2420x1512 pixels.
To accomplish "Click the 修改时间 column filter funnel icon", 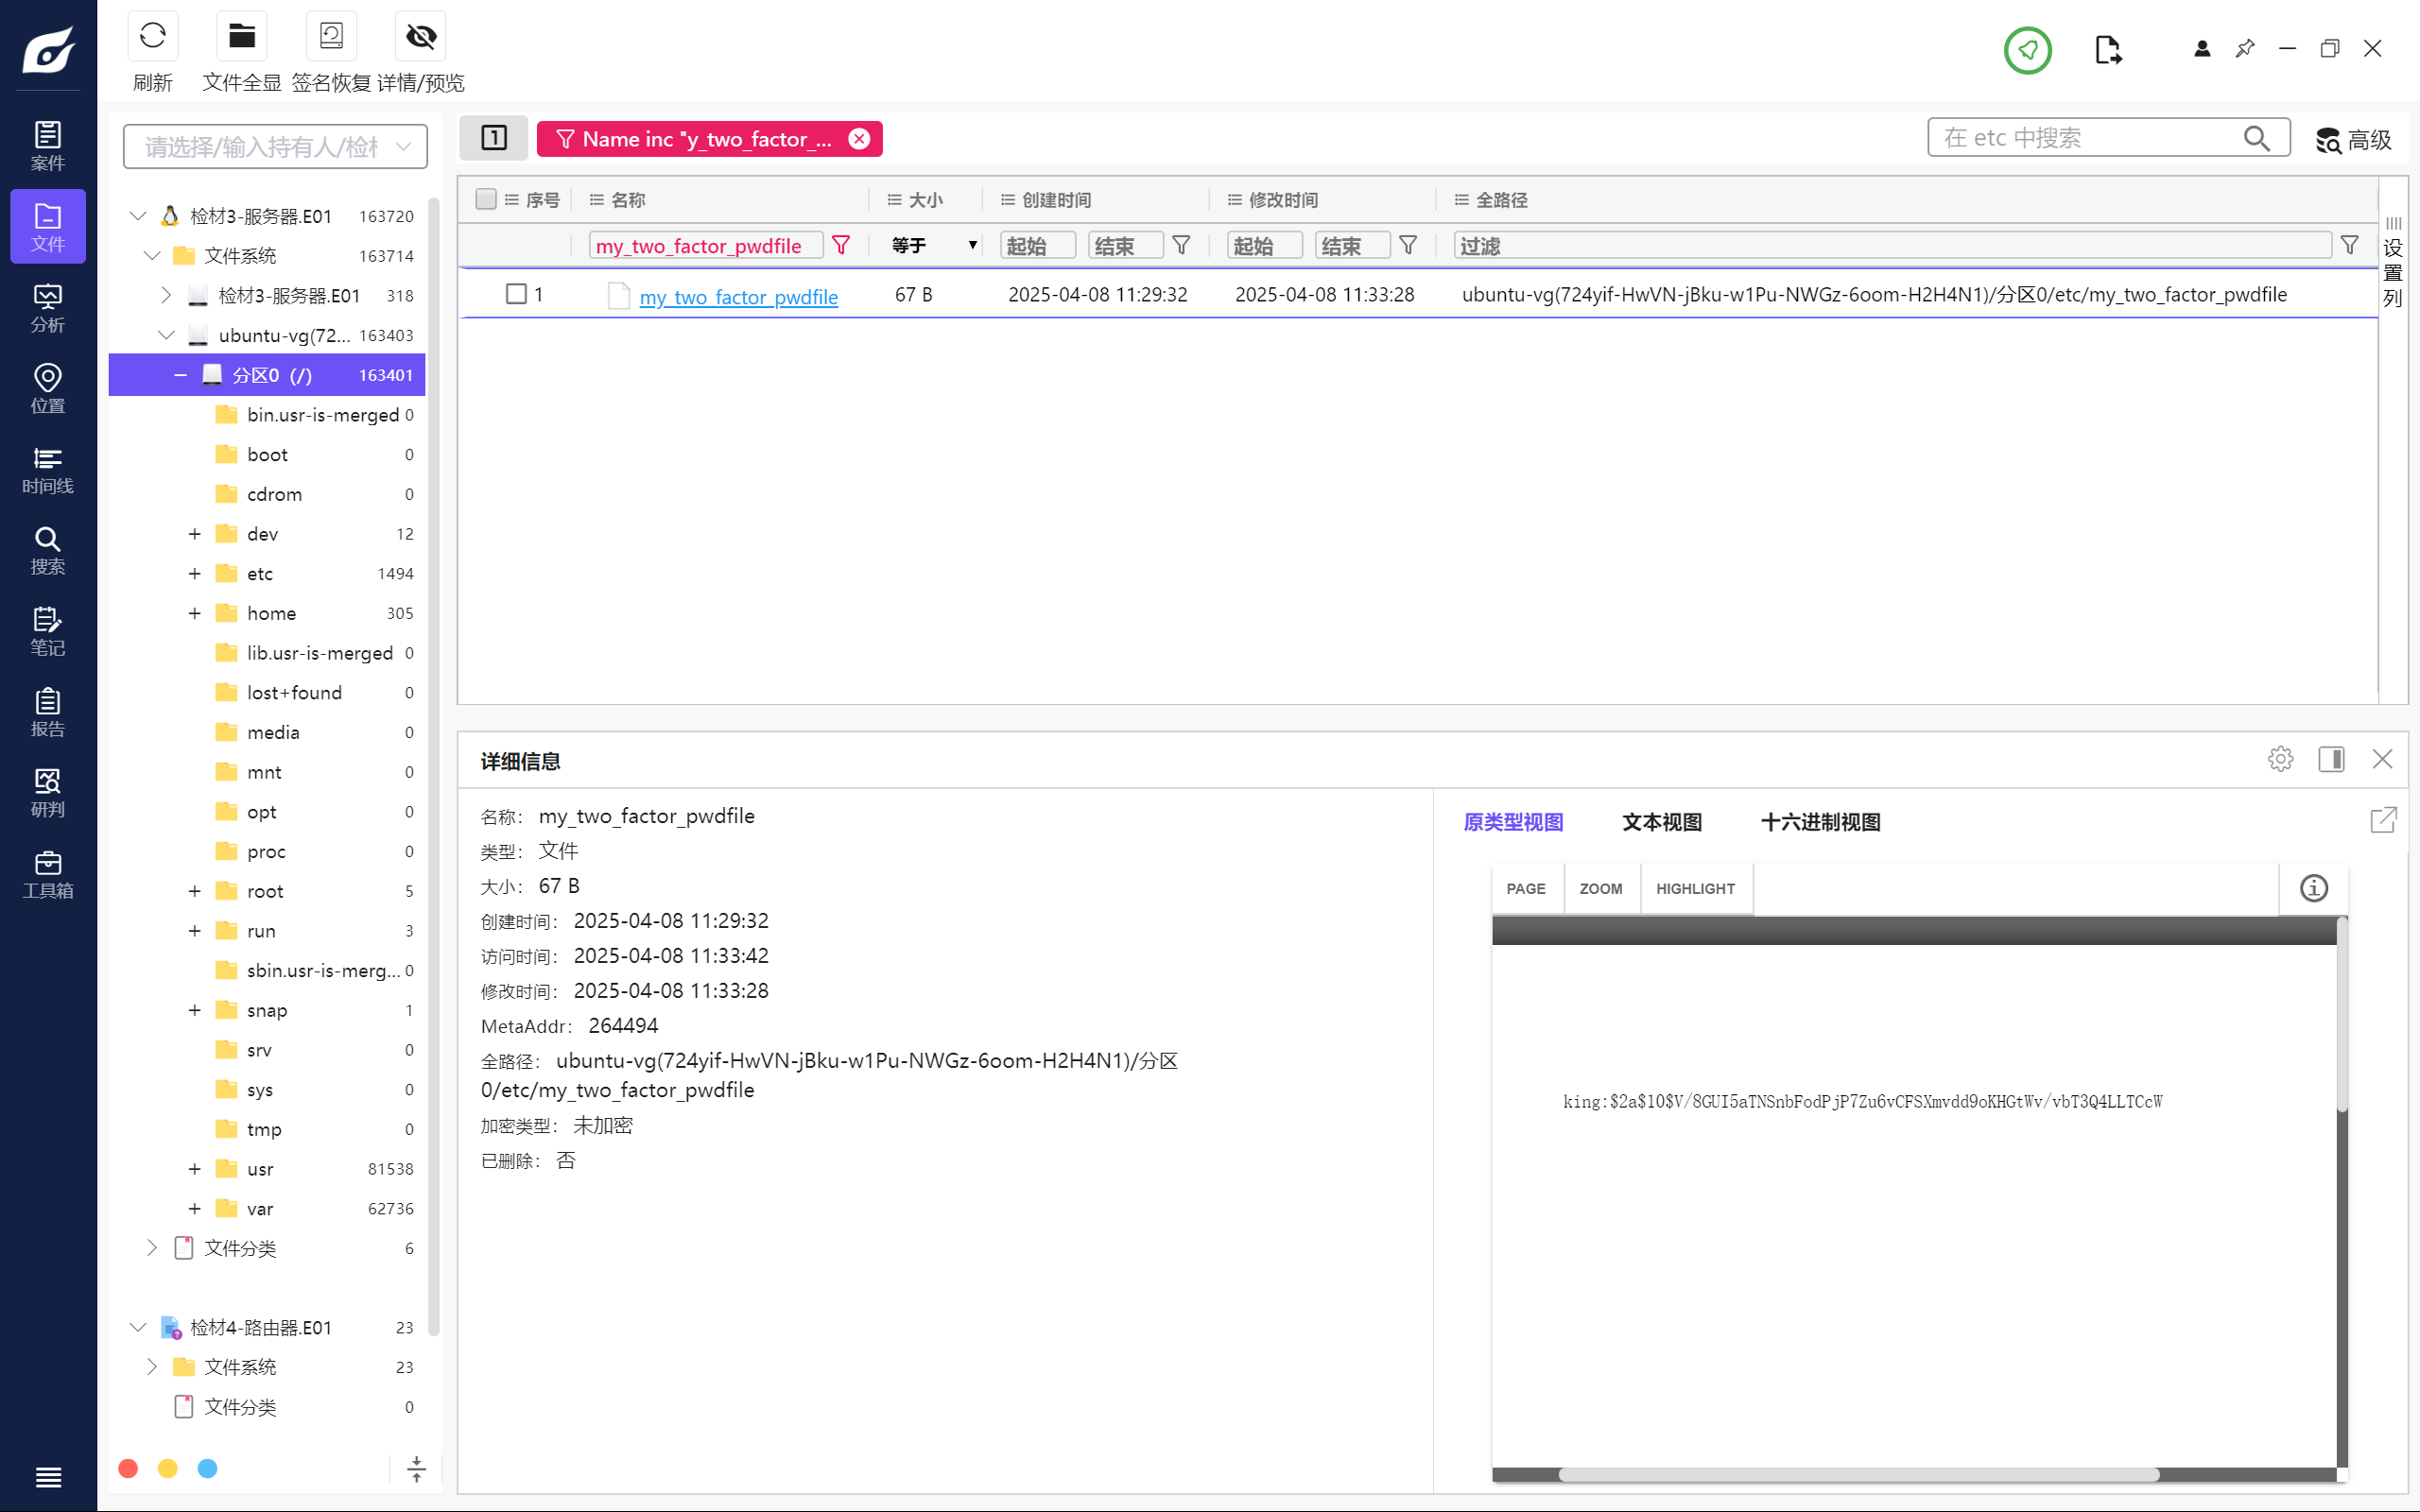I will 1408,245.
